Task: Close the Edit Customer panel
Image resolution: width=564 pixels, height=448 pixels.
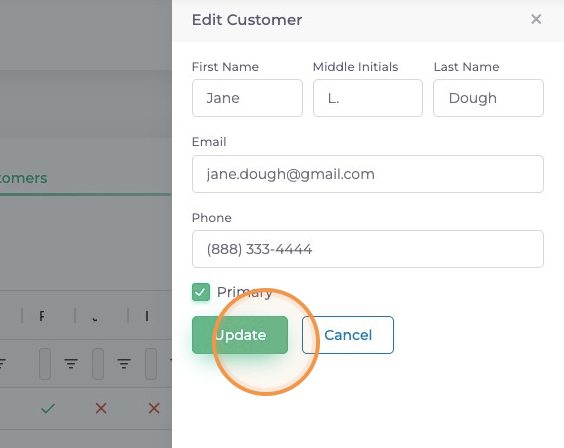Action: tap(536, 19)
